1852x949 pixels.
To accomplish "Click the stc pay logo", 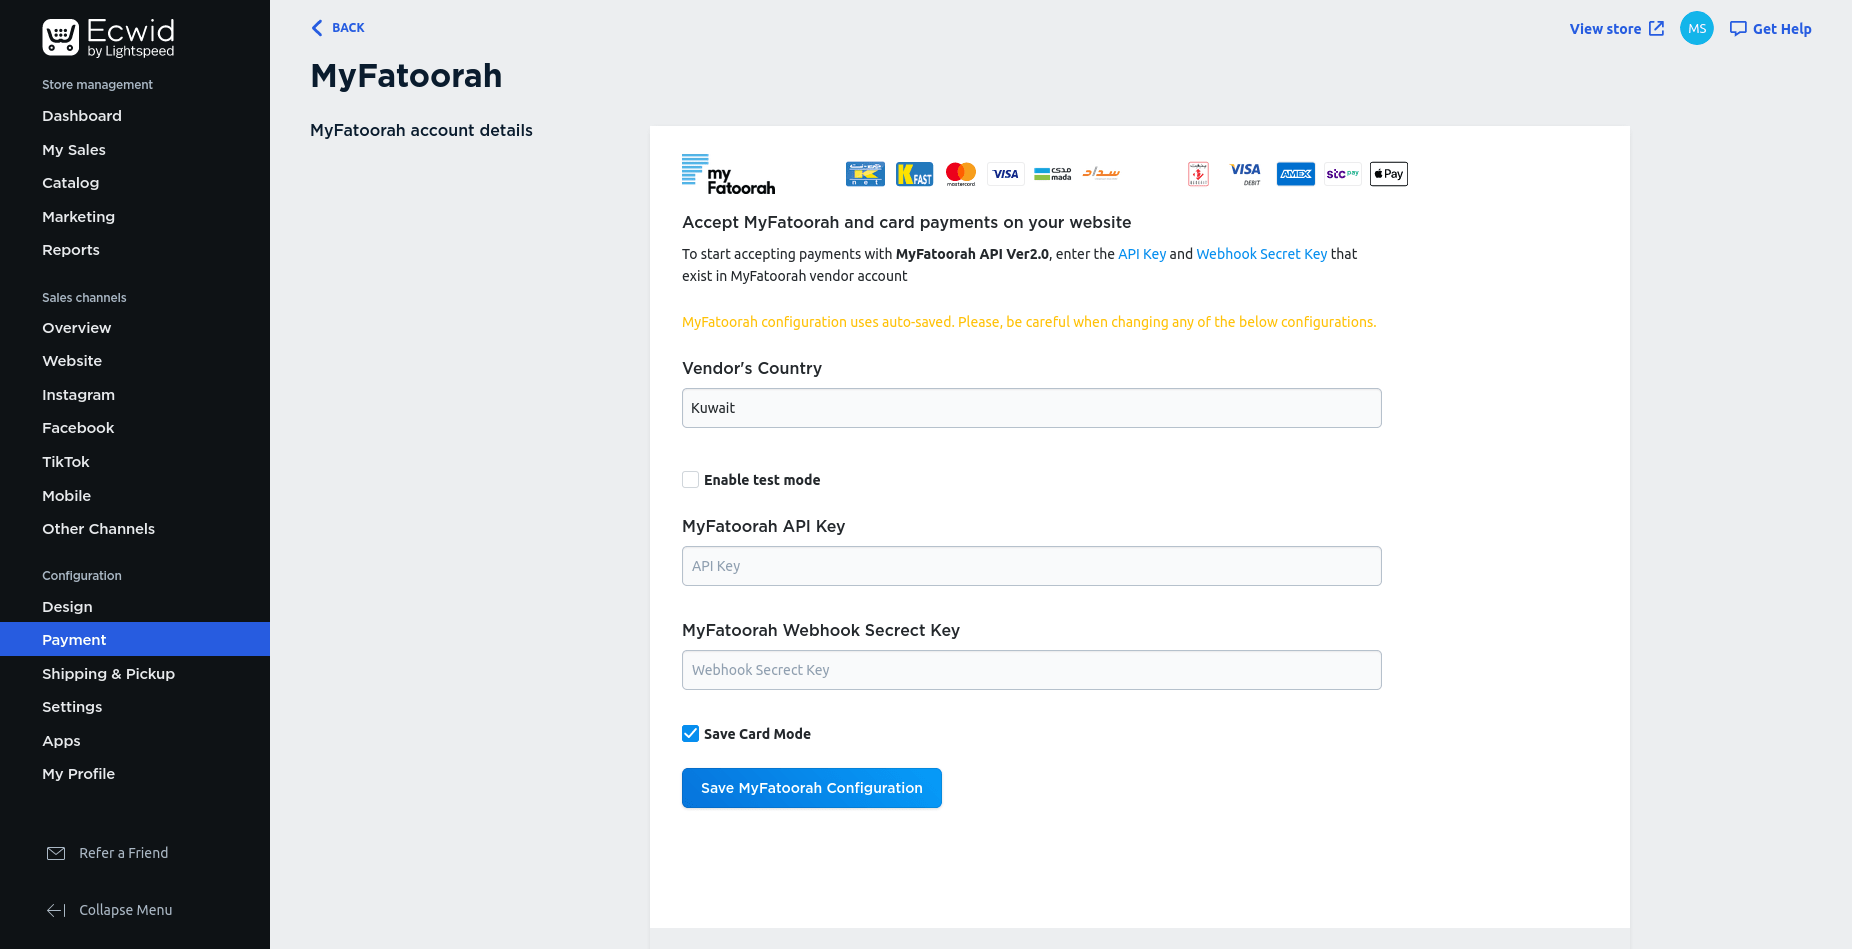I will pyautogui.click(x=1343, y=174).
